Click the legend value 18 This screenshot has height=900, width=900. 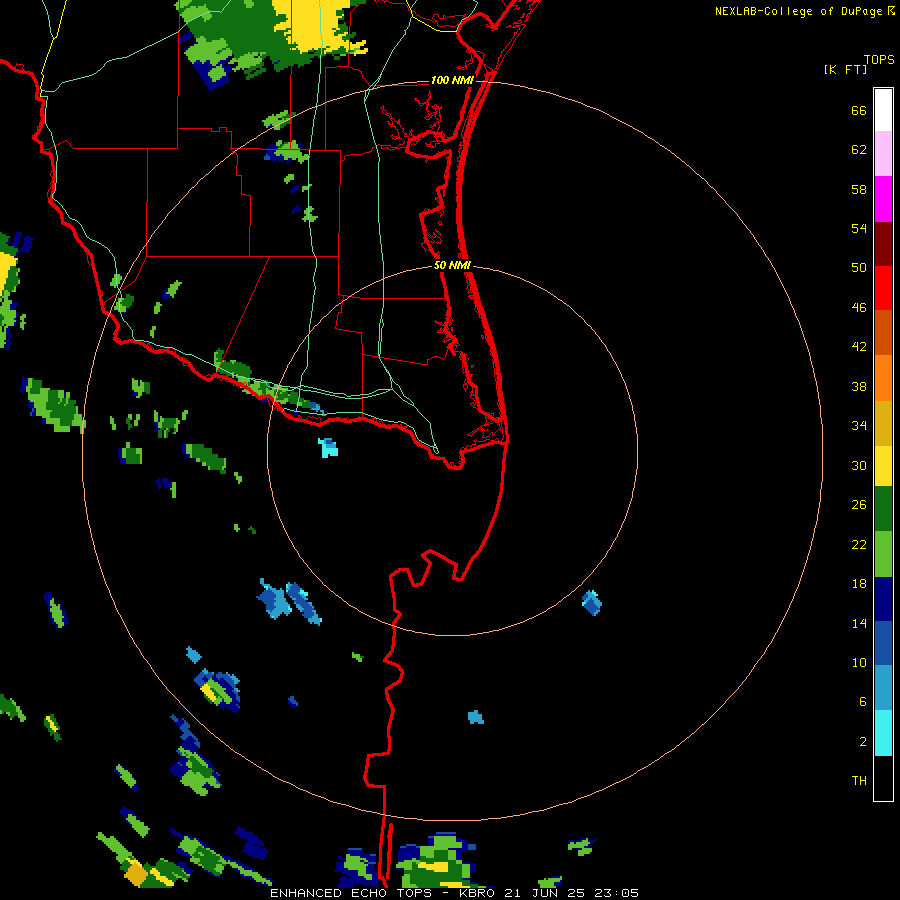pos(859,584)
